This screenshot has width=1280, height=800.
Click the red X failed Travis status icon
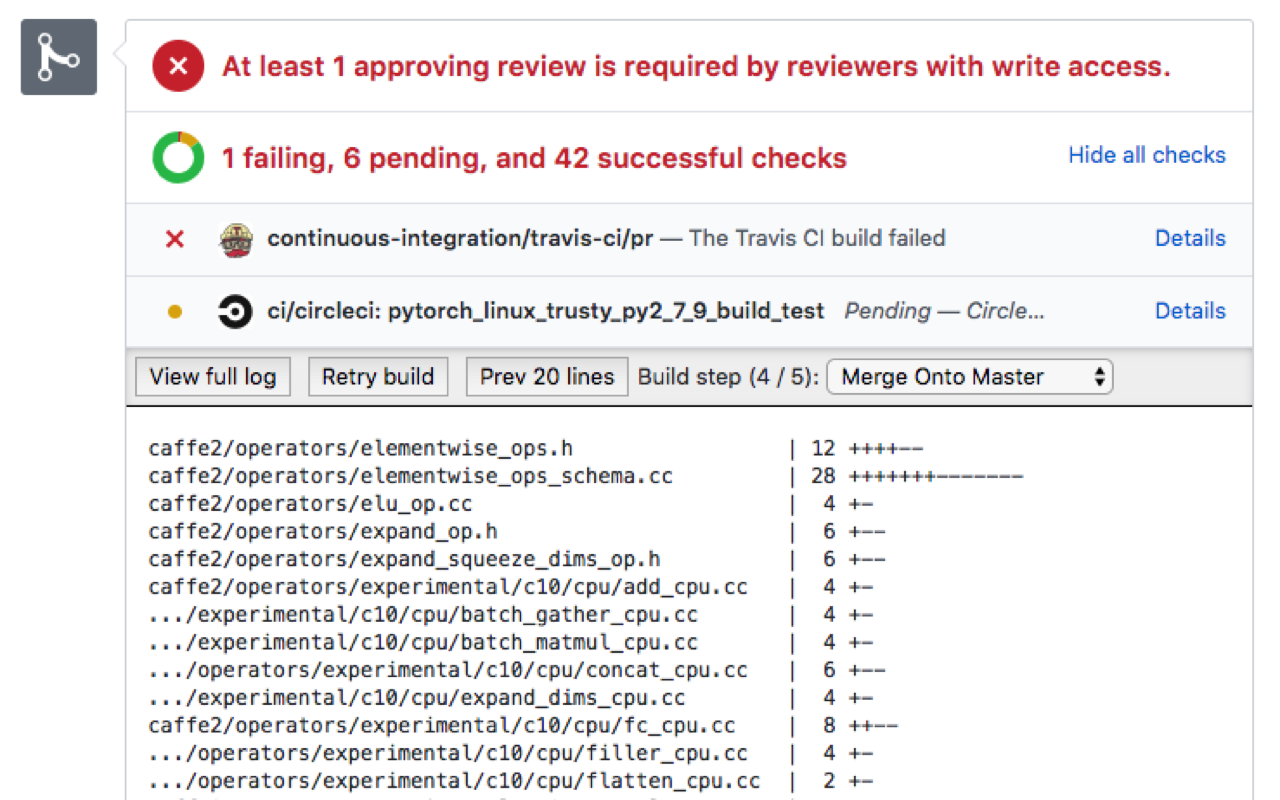(175, 239)
